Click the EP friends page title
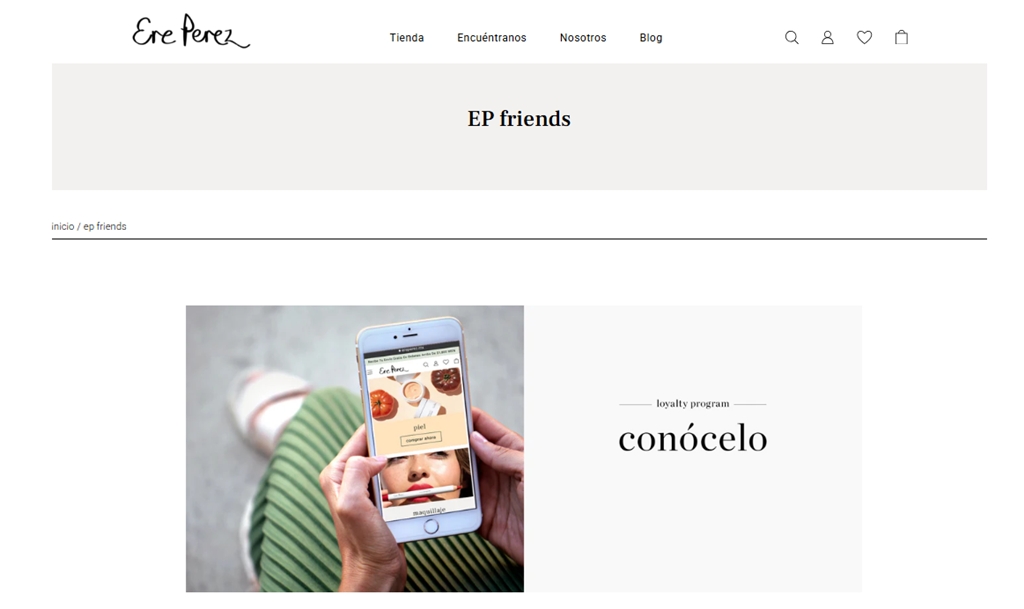This screenshot has height=609, width=1024. (x=519, y=119)
